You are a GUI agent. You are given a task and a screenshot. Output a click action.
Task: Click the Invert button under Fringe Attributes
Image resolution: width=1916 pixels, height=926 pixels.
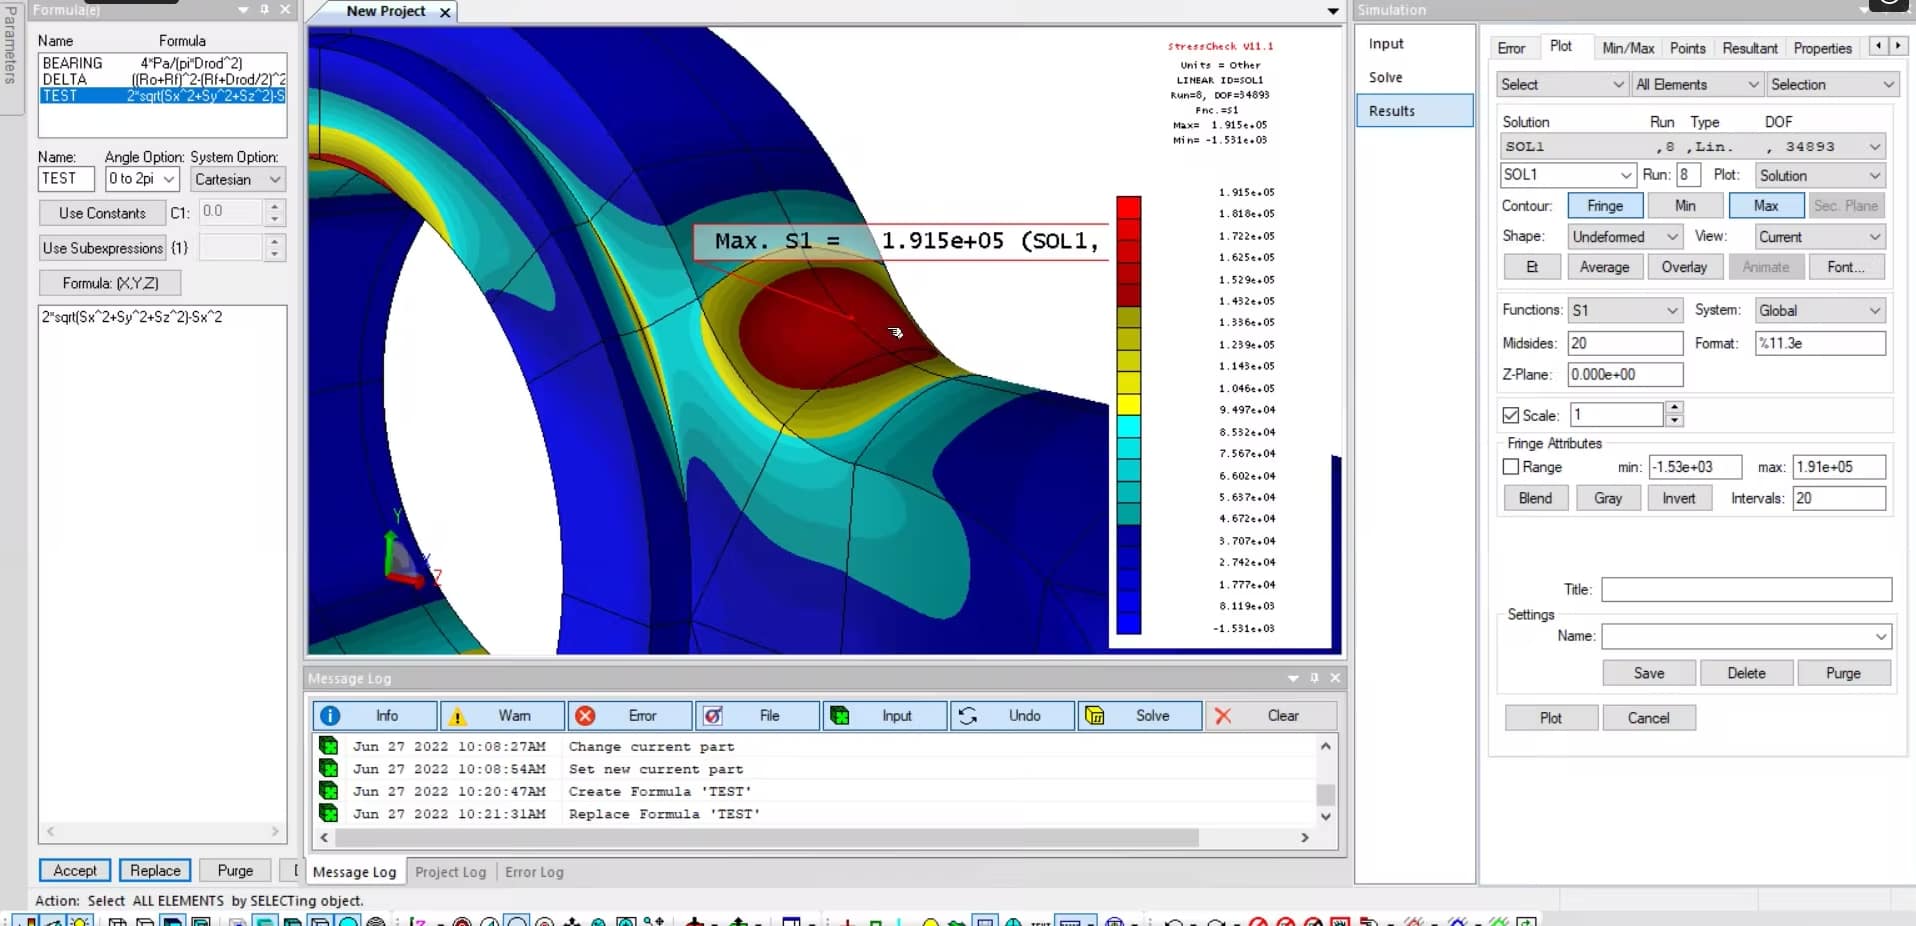(x=1679, y=497)
